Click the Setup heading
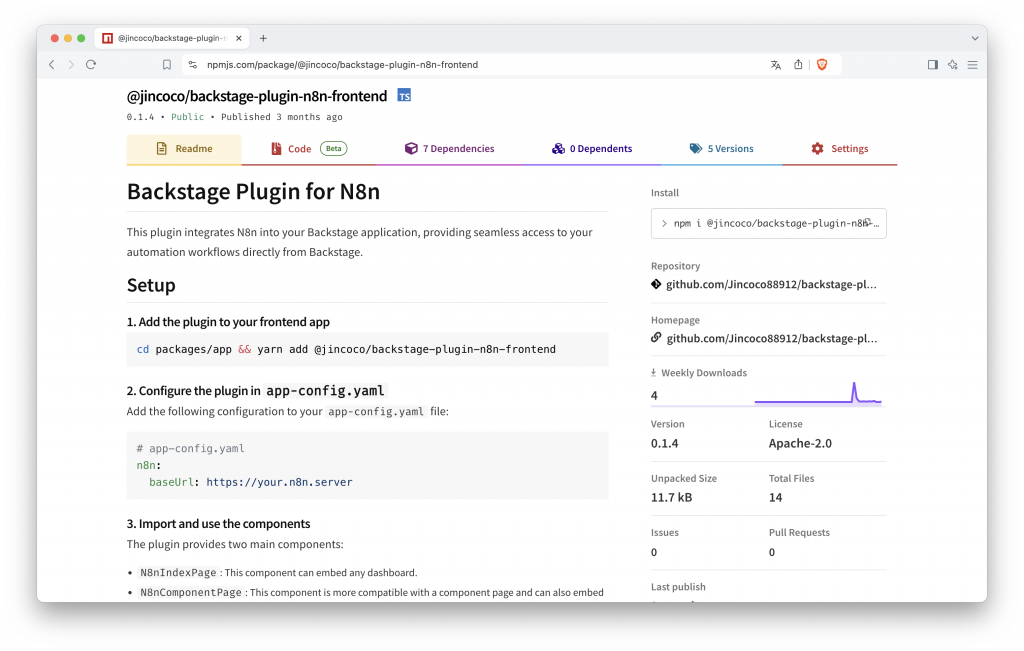 [x=151, y=285]
